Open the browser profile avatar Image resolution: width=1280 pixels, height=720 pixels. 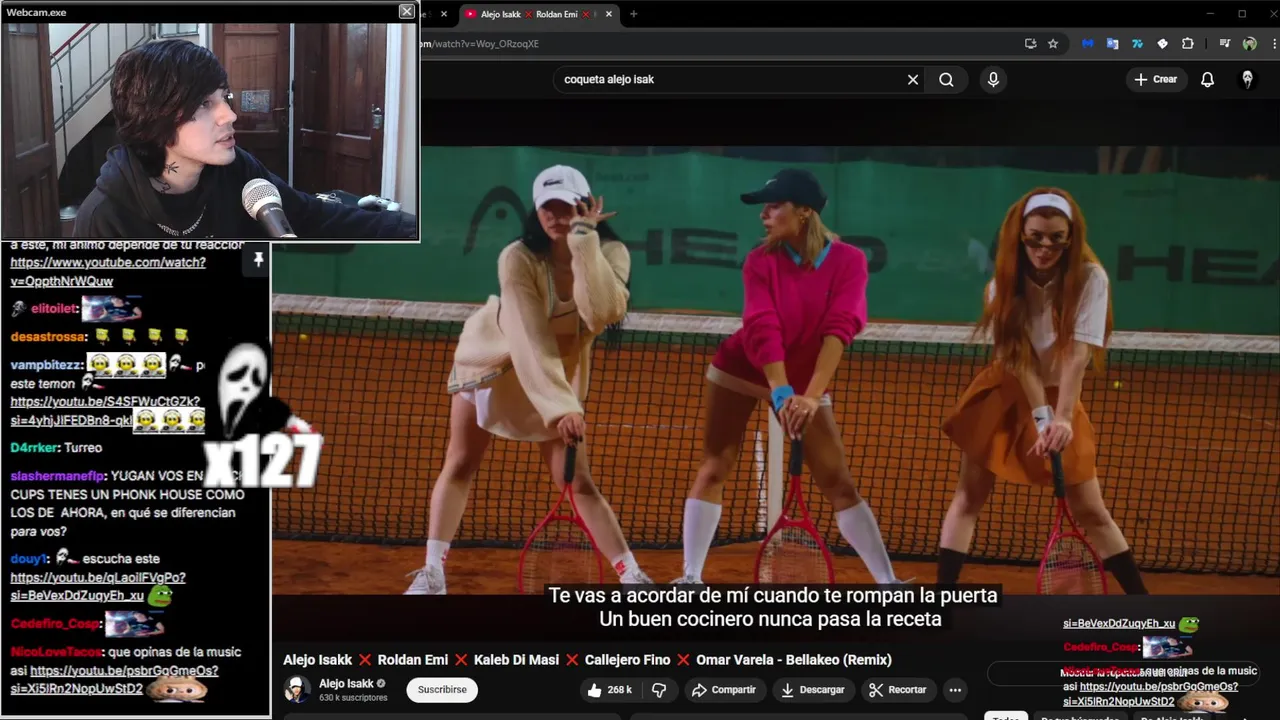point(1249,44)
